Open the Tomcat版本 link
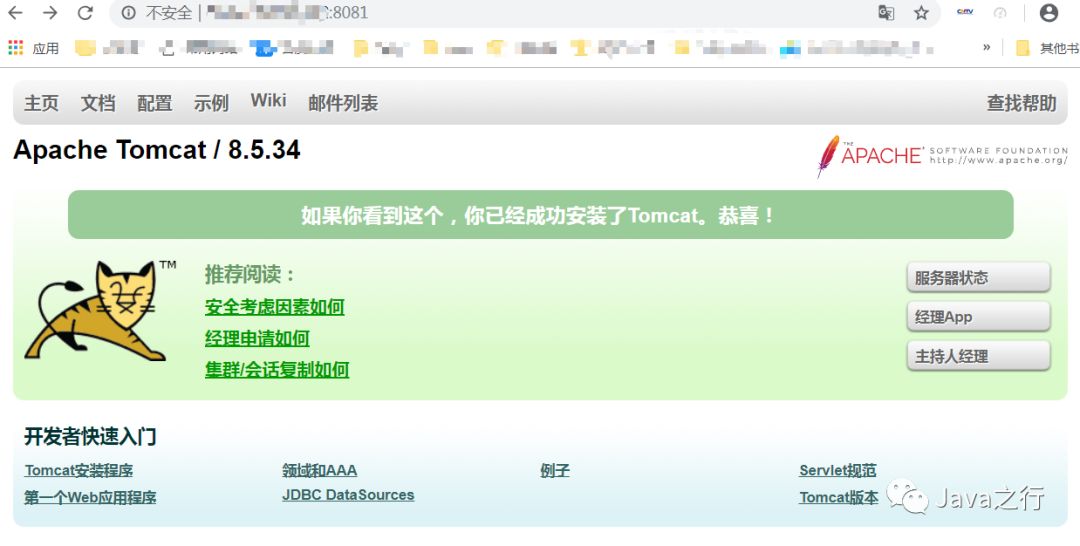1080x546 pixels. pyautogui.click(x=839, y=497)
